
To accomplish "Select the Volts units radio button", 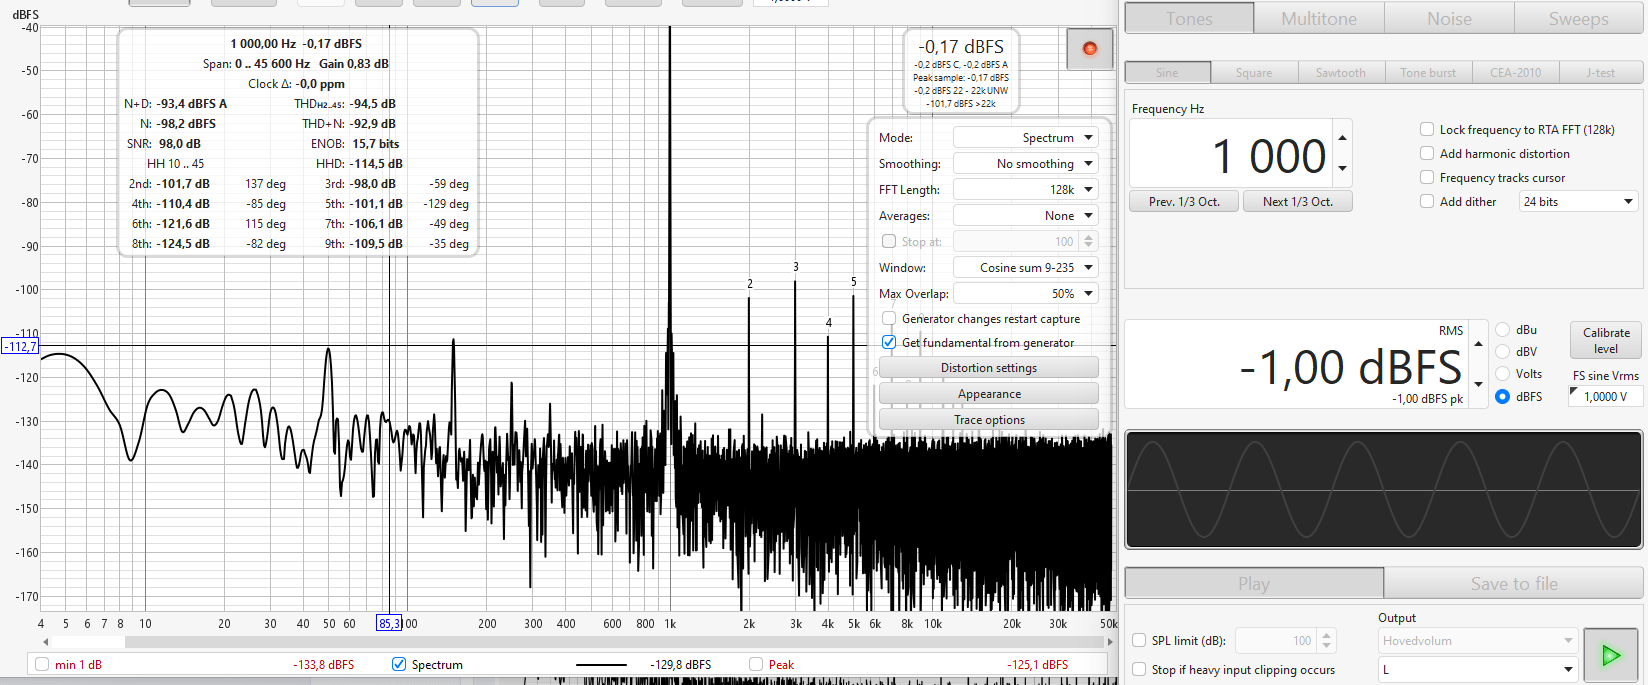I will pos(1503,373).
